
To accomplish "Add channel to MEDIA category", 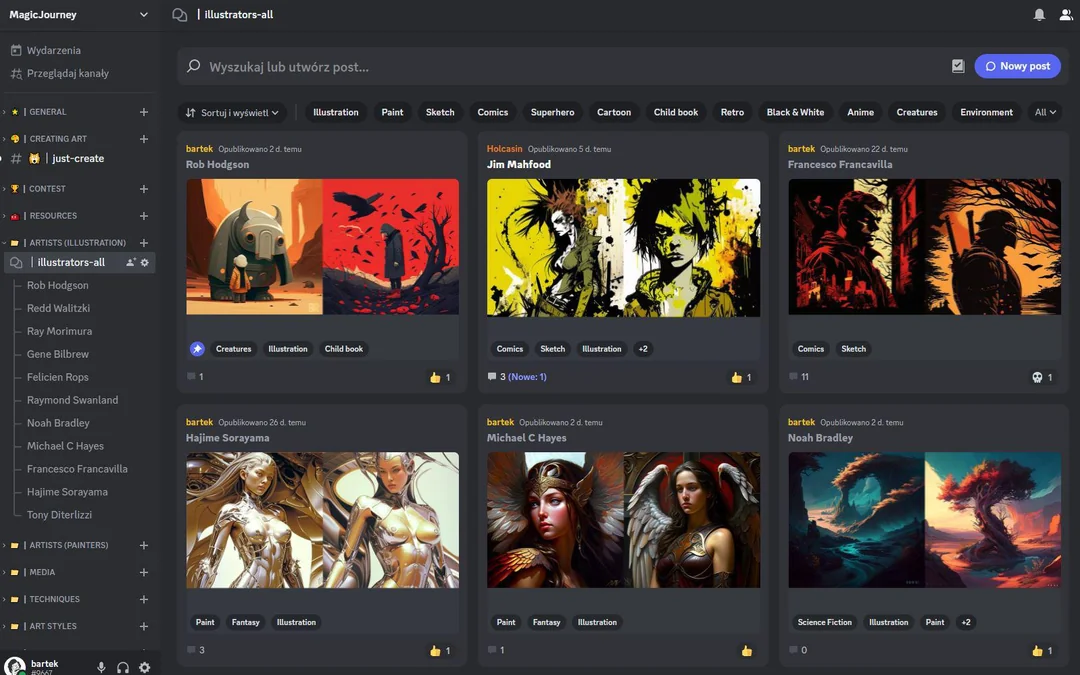I will pyautogui.click(x=144, y=572).
